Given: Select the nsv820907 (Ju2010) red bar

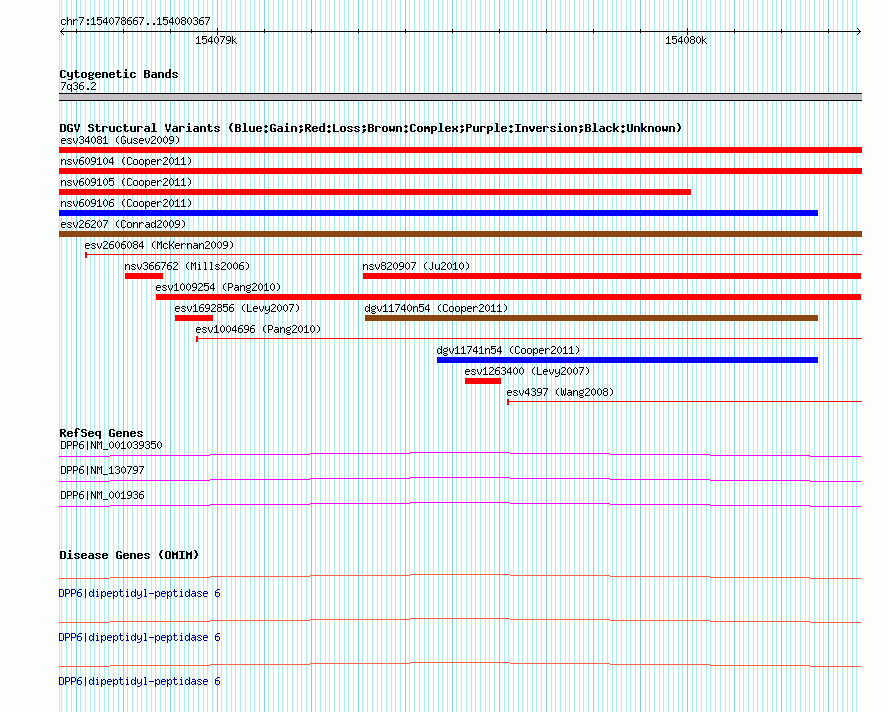Looking at the screenshot, I should pos(612,276).
